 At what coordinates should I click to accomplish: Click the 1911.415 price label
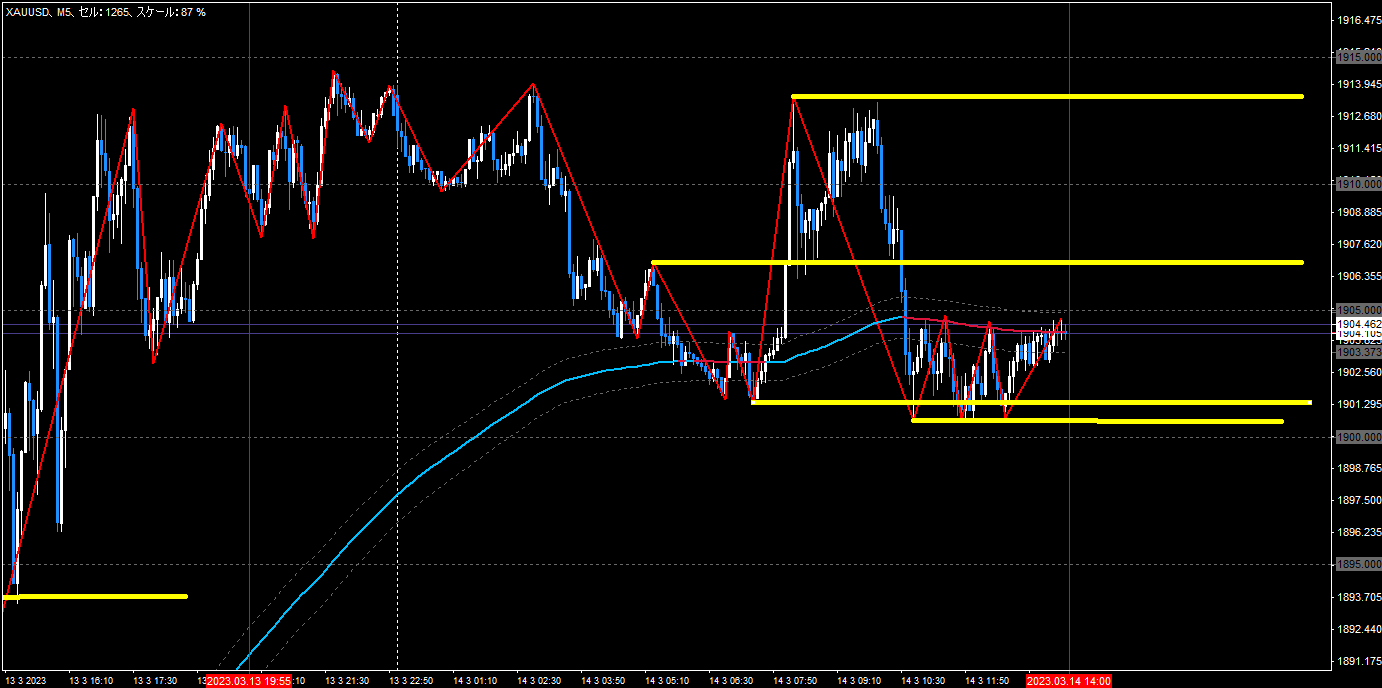1359,148
